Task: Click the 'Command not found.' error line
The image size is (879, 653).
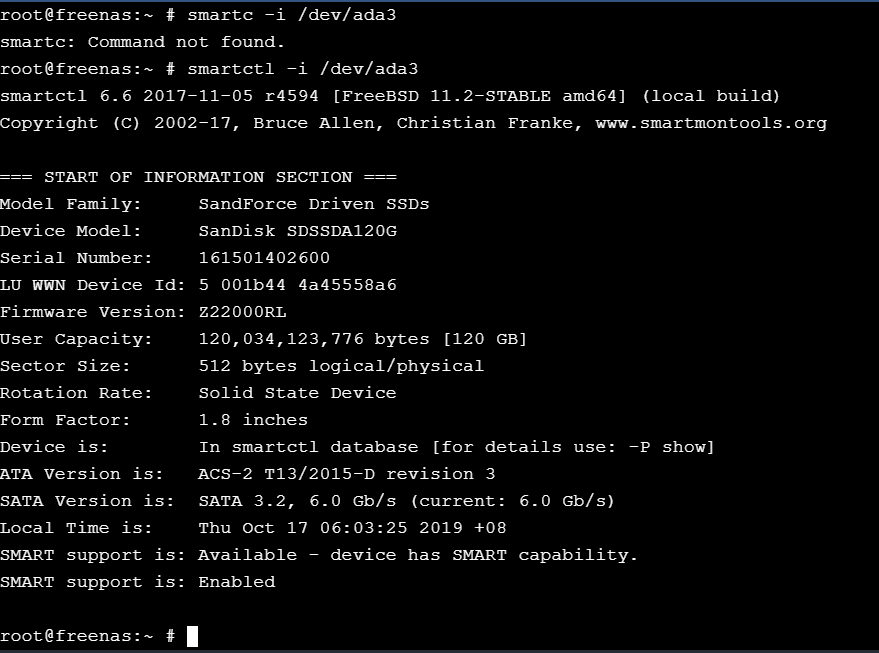Action: coord(142,42)
